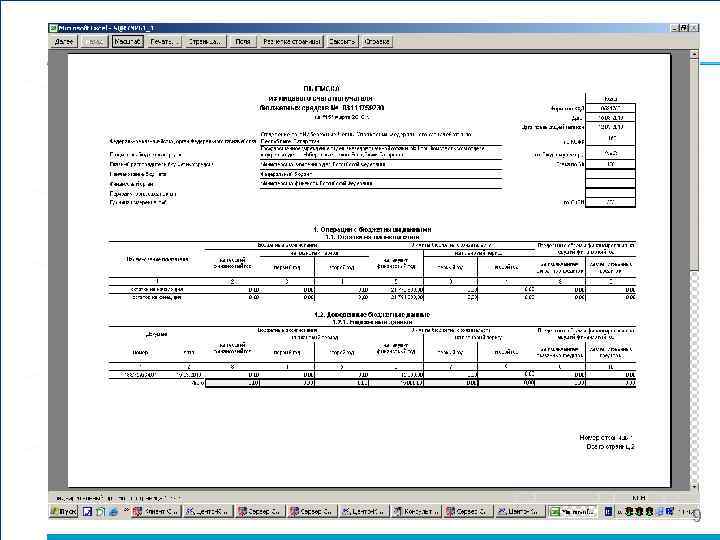Click the vertical scrollbar down arrow

(x=694, y=486)
